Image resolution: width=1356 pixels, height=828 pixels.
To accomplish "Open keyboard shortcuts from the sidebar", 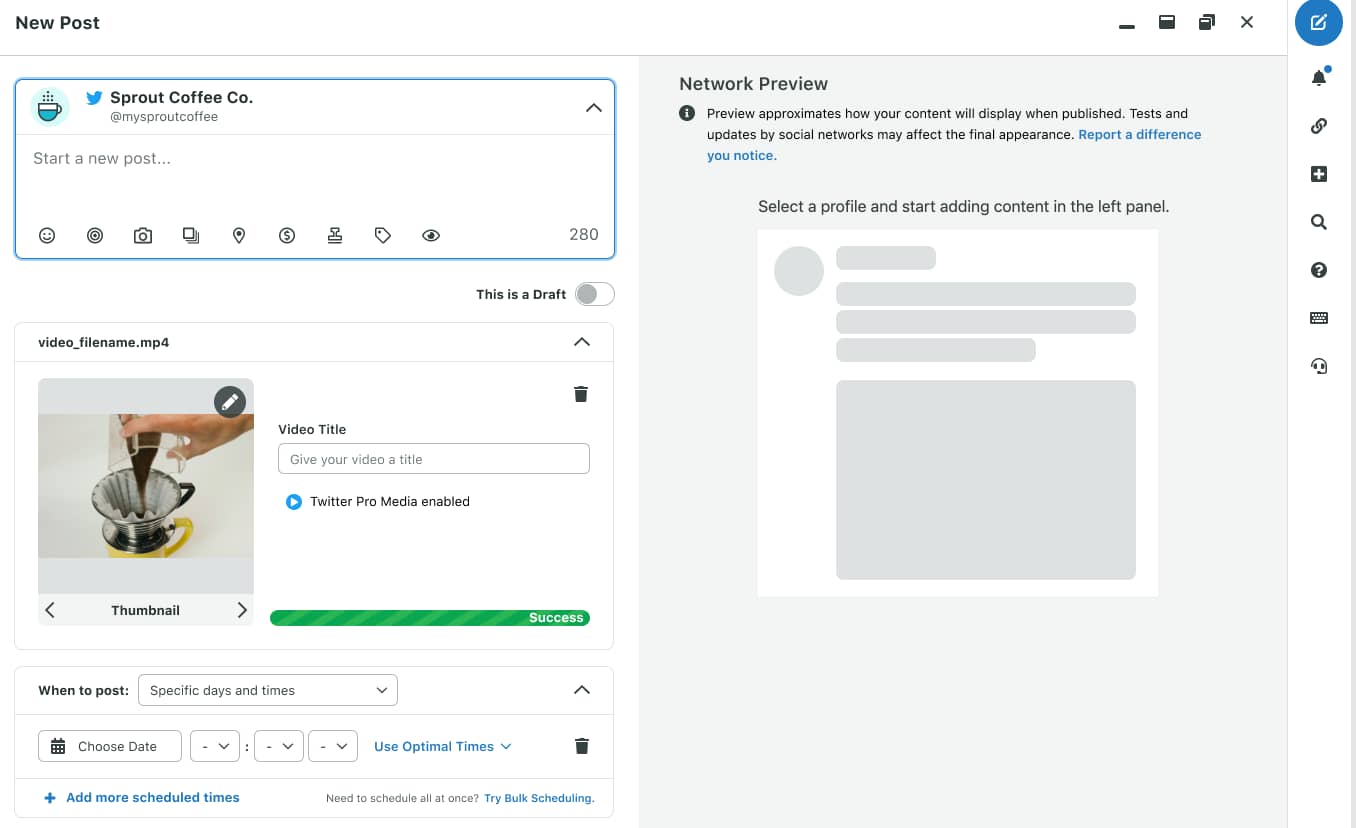I will 1318,318.
